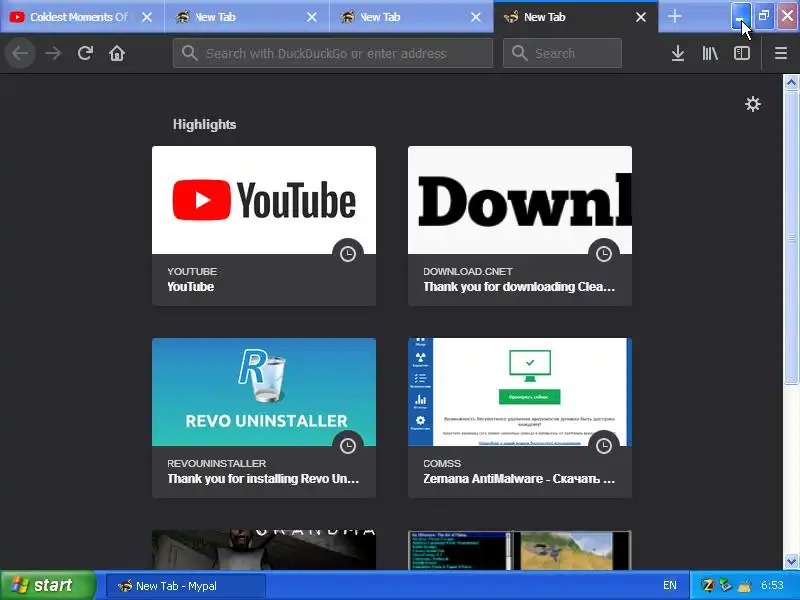
Task: Click the REVOUNINSTALLER source label
Action: [x=216, y=463]
